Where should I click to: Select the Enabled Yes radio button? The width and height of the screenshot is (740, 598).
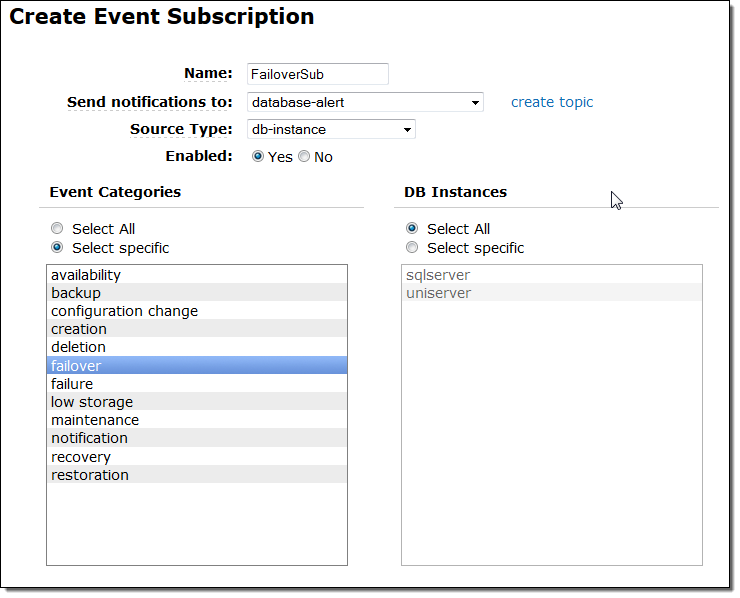click(258, 157)
